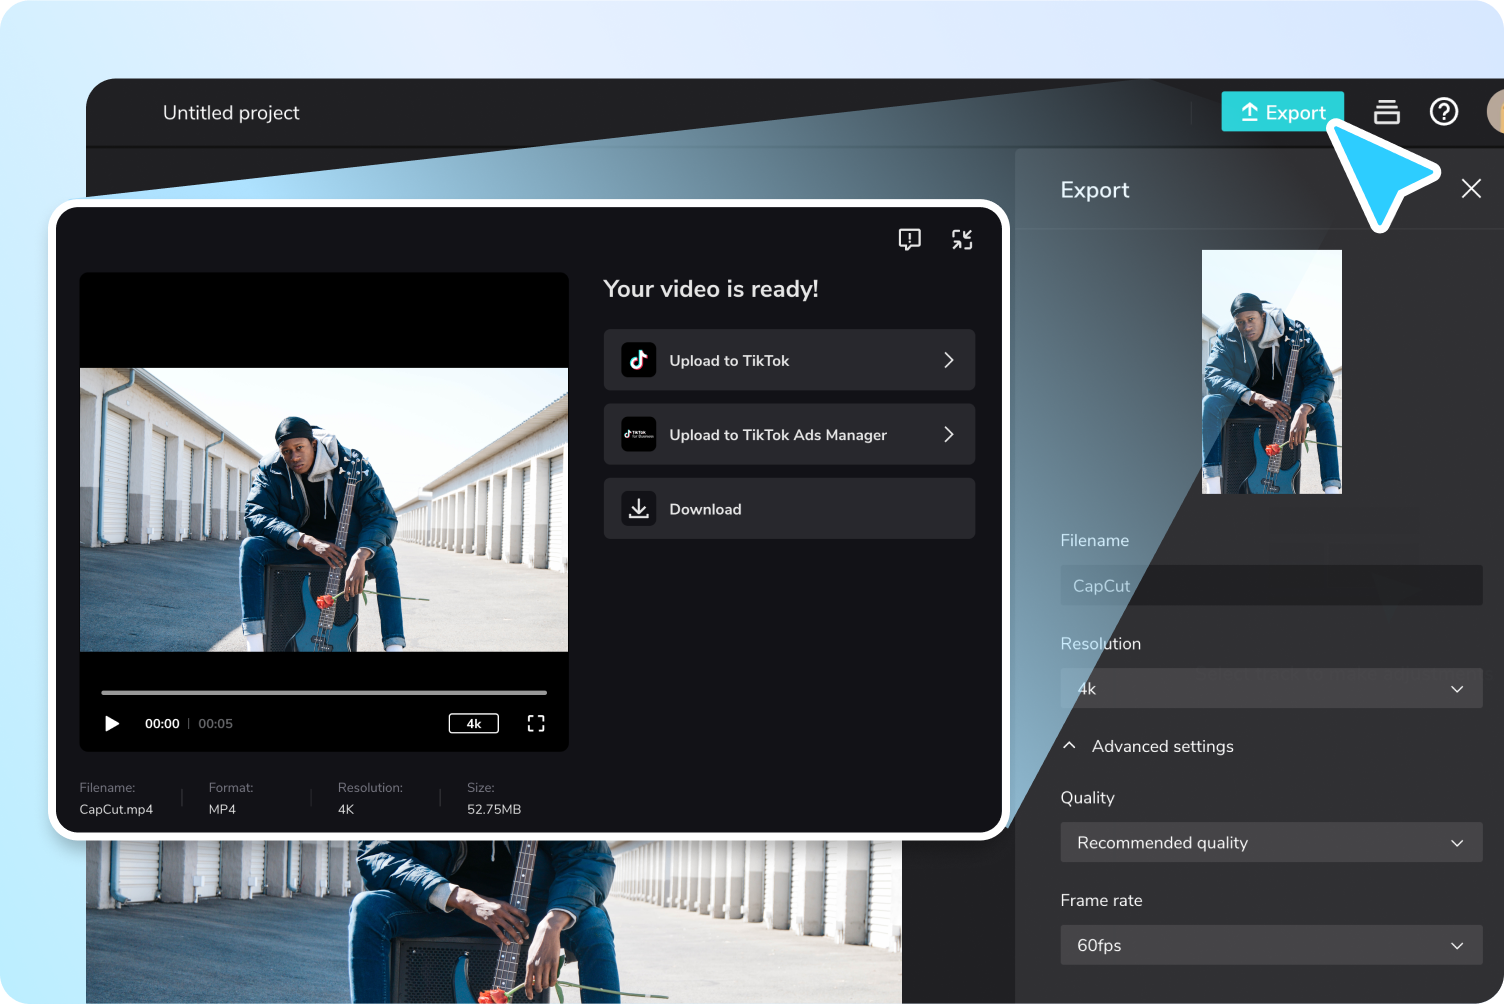Viewport: 1504px width, 1004px height.
Task: Click the Download button
Action: click(x=789, y=508)
